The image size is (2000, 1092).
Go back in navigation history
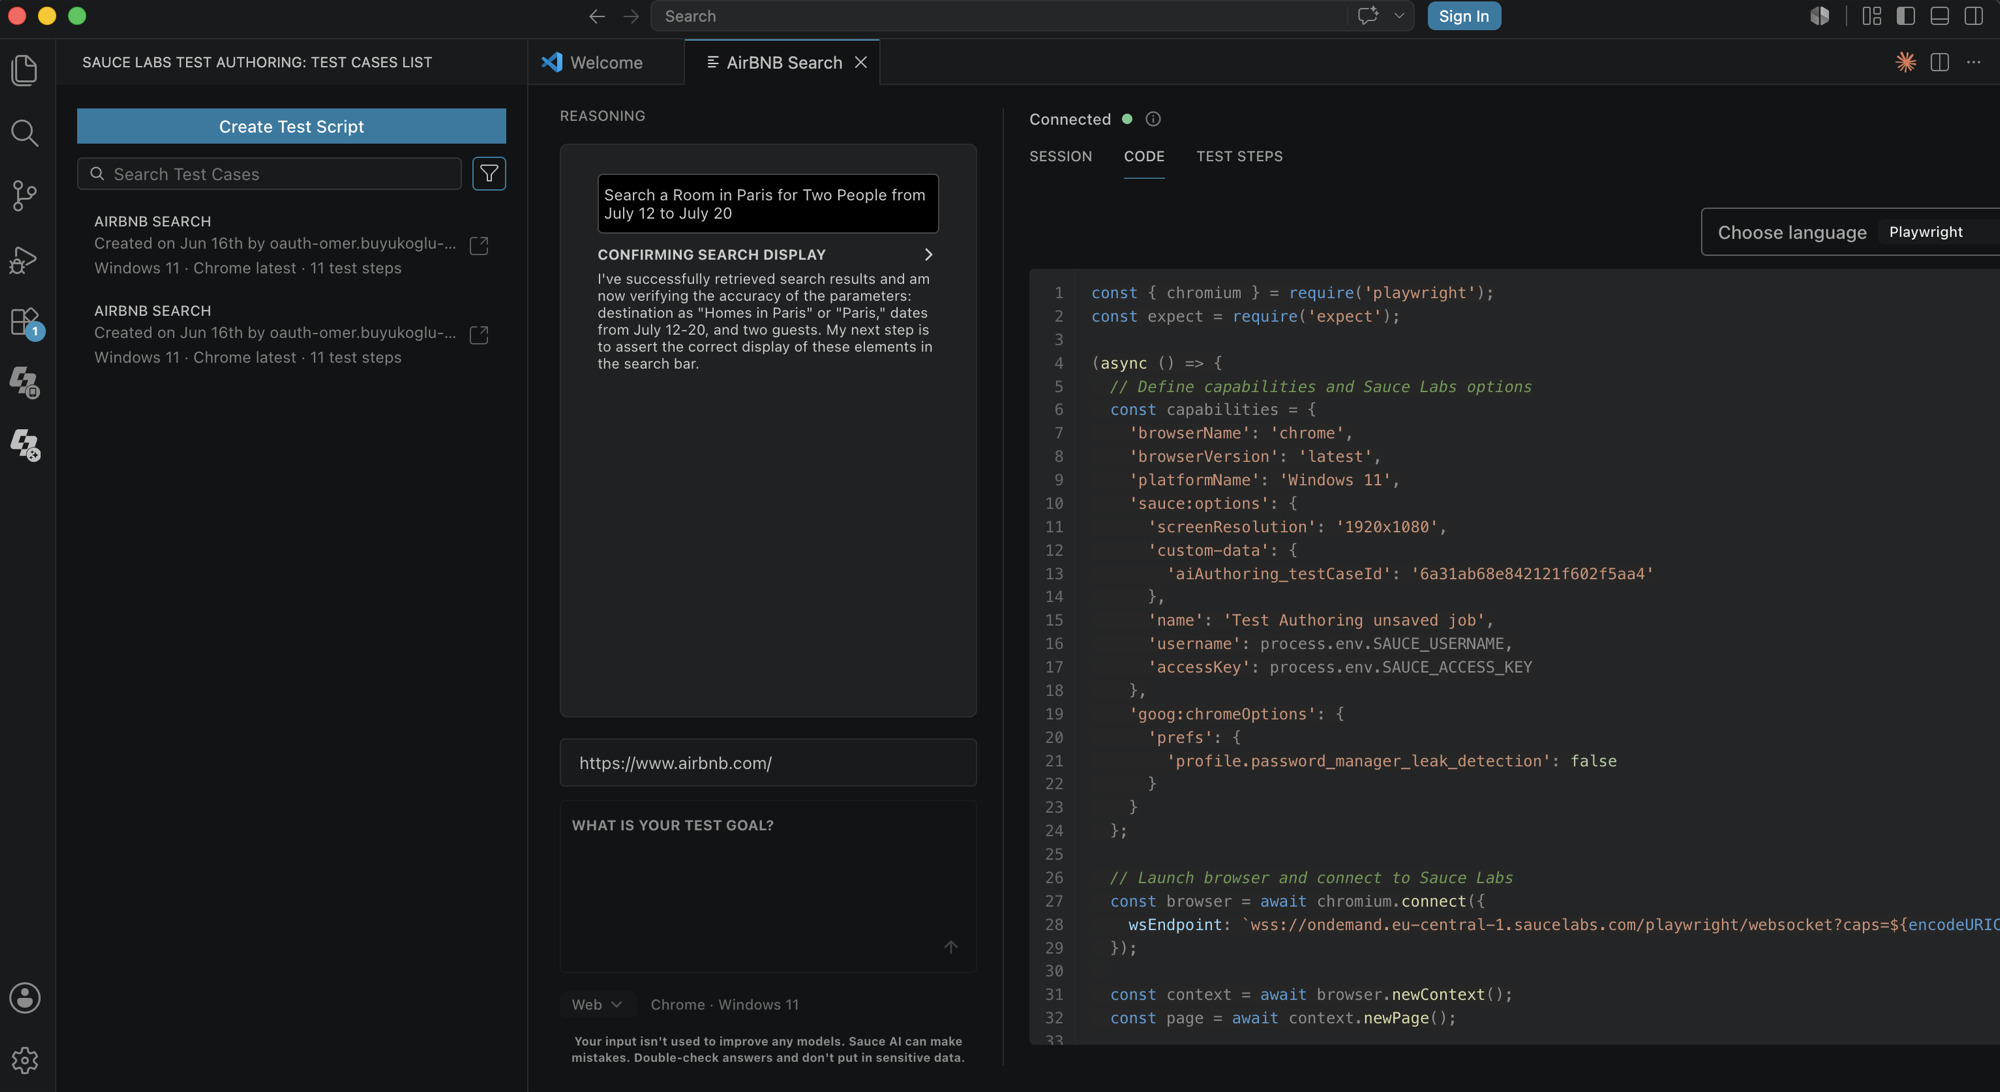597,16
